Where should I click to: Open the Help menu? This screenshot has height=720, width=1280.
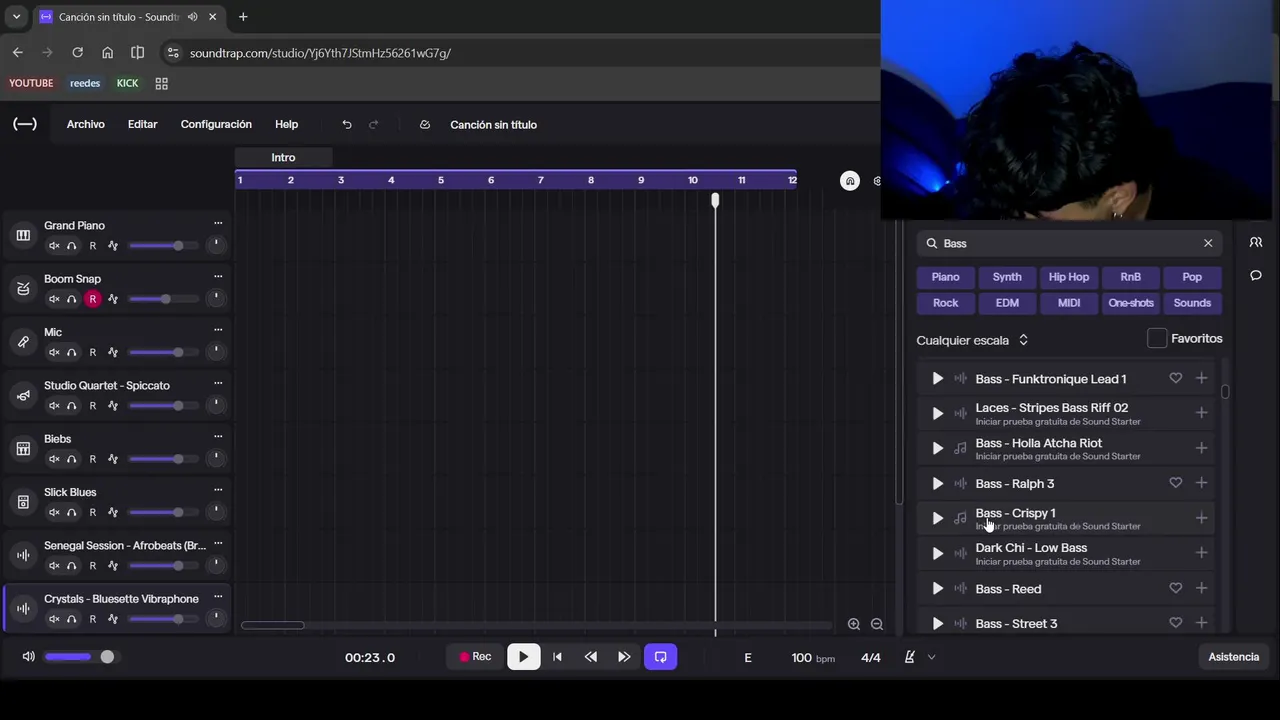[287, 124]
